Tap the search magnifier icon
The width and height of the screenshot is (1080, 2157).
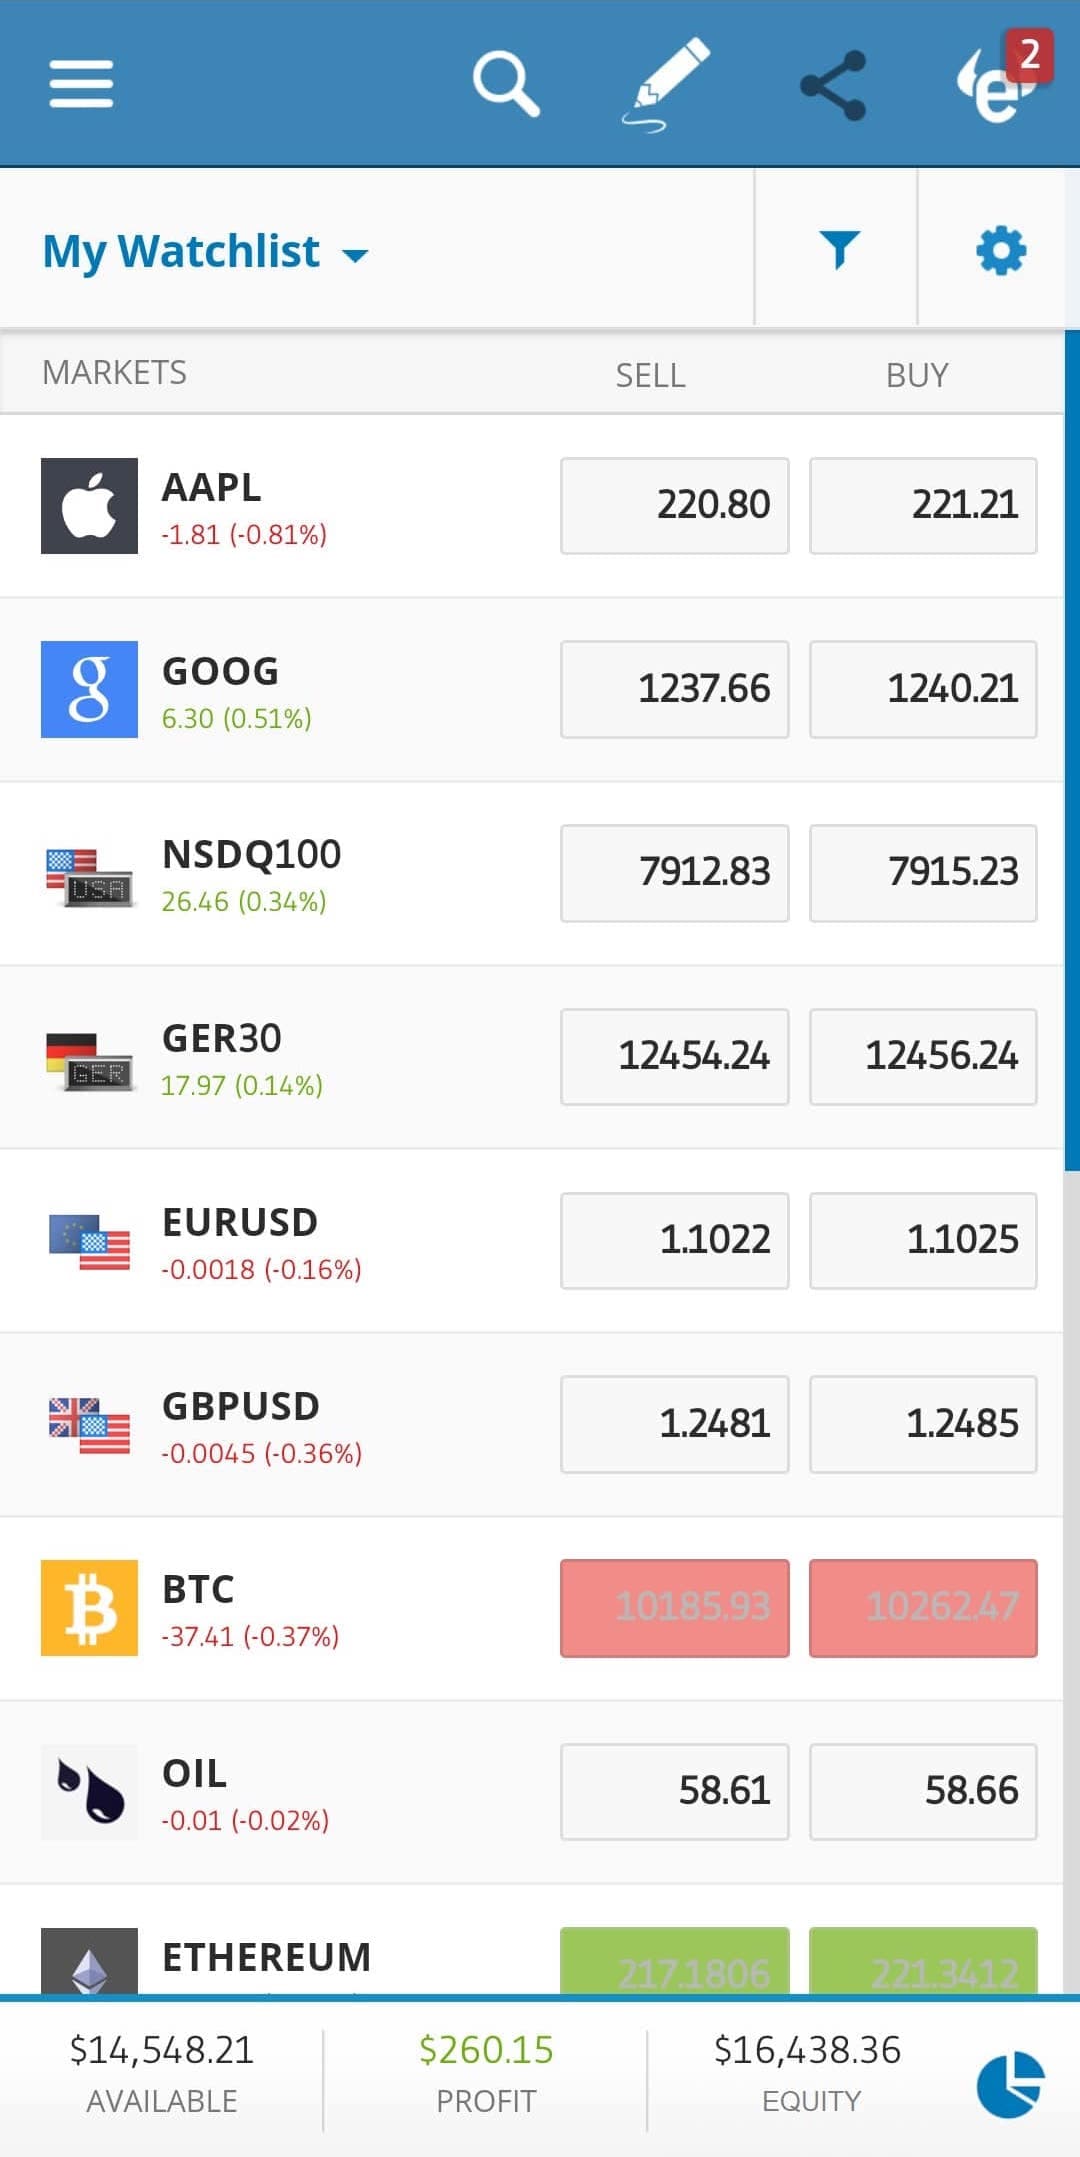point(506,84)
